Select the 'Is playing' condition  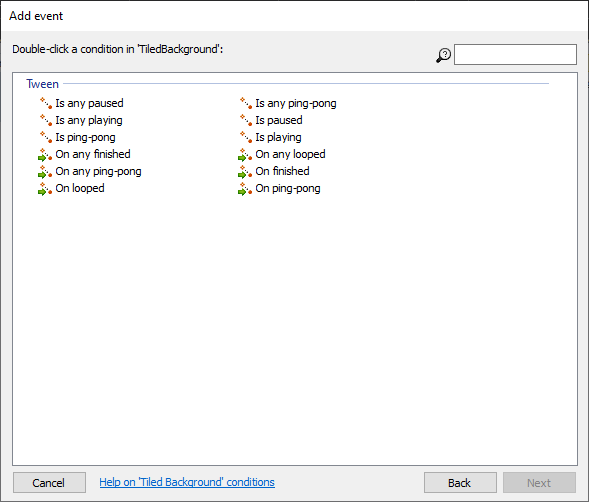(278, 138)
